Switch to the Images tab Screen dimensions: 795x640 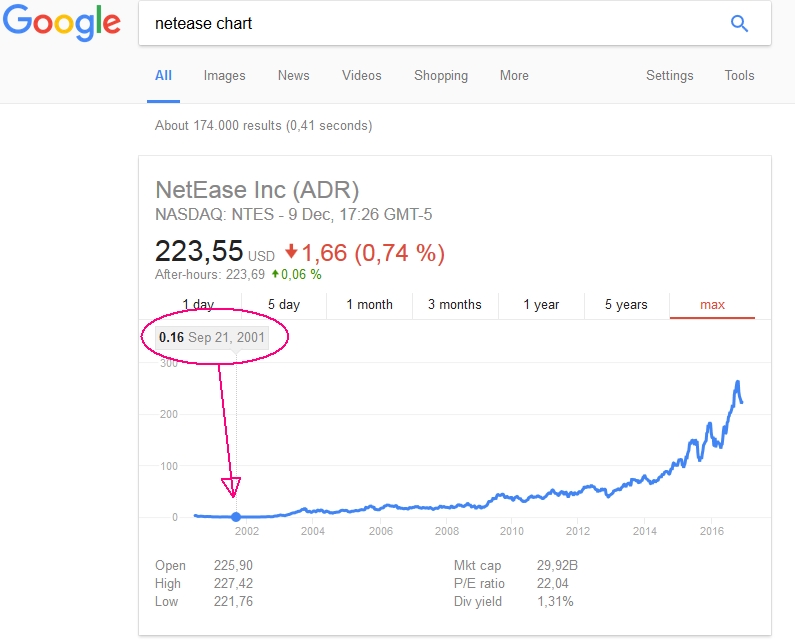point(224,75)
